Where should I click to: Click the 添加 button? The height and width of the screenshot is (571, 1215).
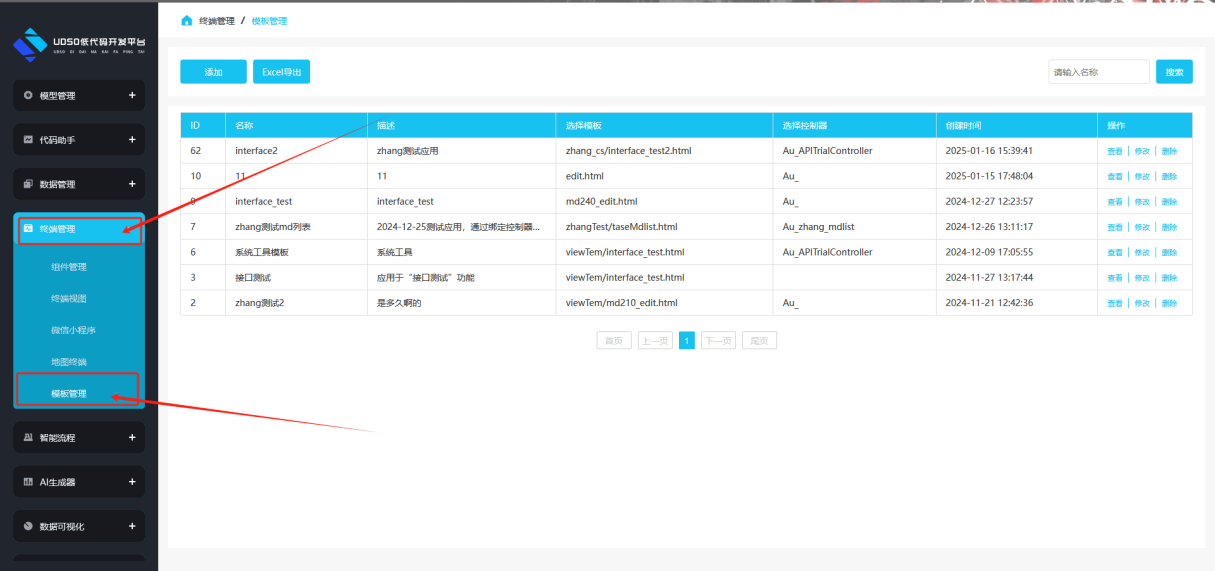pyautogui.click(x=213, y=72)
